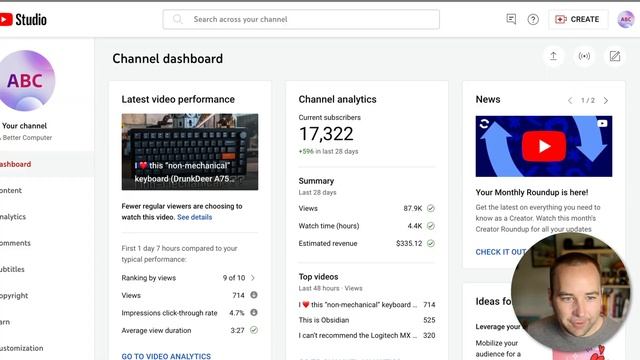Open Analytics in the sidebar
This screenshot has width=640, height=360.
[x=13, y=217]
